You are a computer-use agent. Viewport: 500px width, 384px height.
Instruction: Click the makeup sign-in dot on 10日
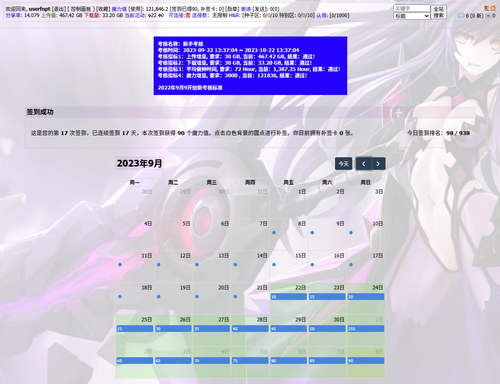point(351,233)
